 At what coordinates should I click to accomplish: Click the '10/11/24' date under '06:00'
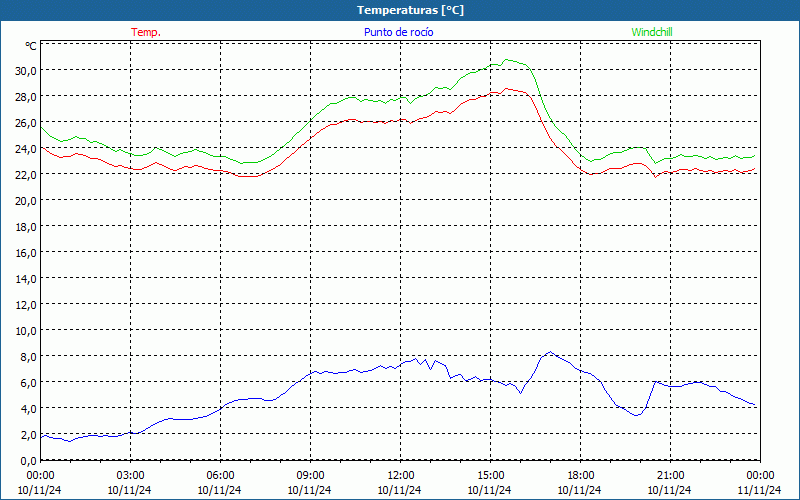219,490
